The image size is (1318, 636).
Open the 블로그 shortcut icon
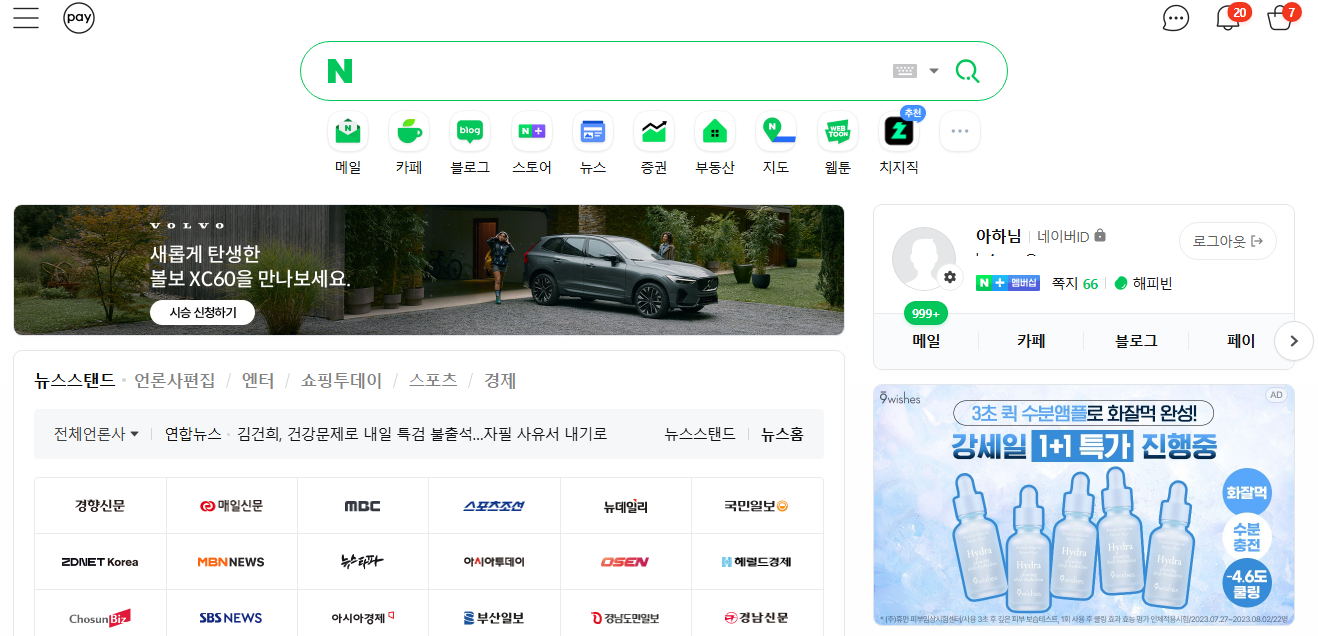pyautogui.click(x=470, y=131)
